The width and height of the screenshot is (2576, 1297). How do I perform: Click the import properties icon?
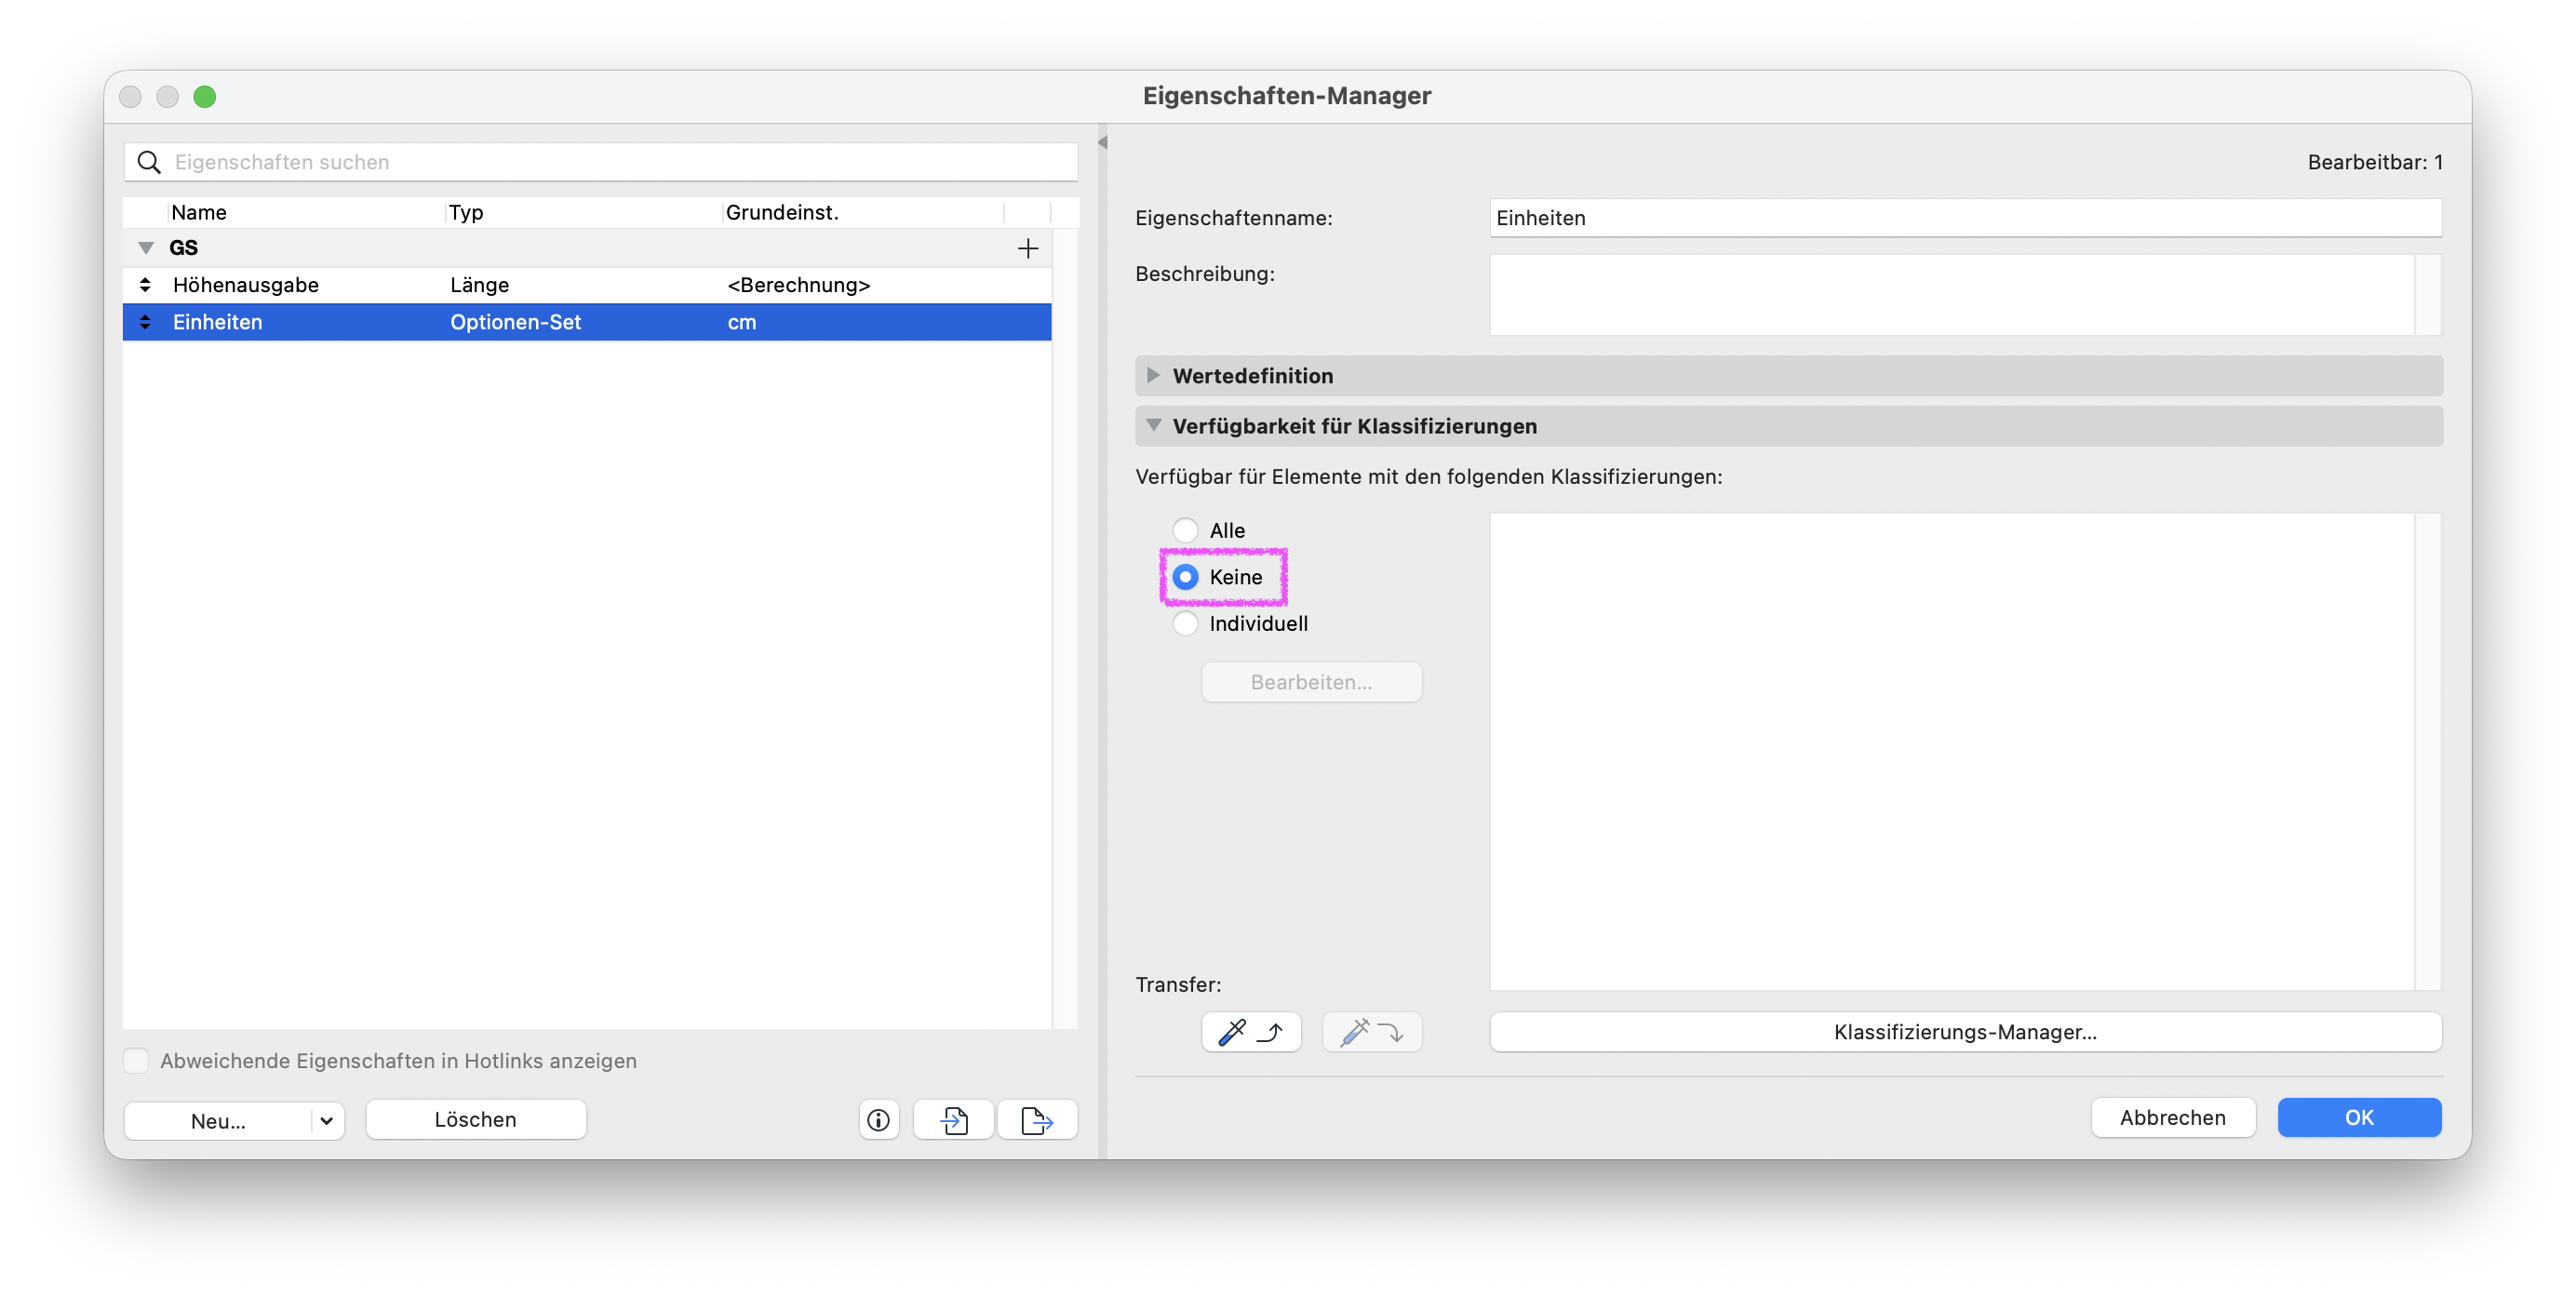pos(954,1120)
